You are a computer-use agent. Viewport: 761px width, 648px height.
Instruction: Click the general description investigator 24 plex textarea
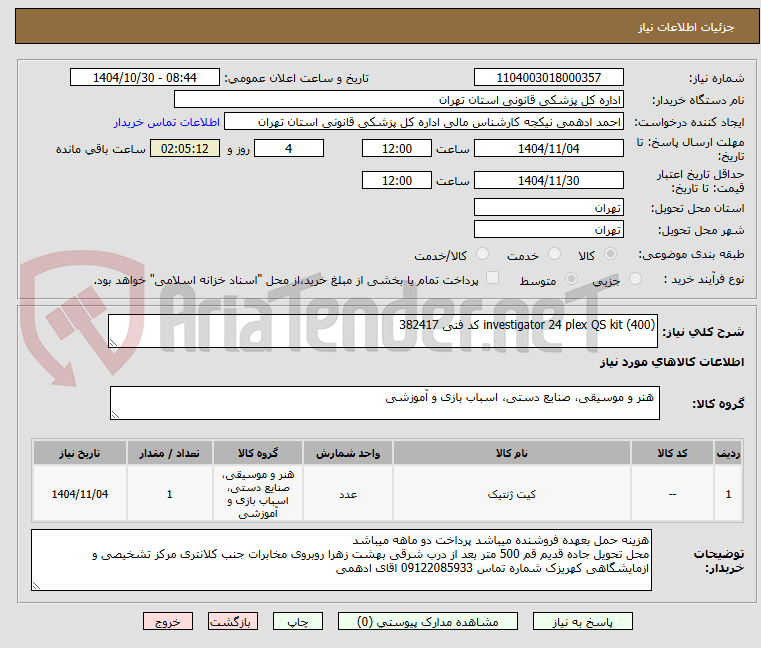[x=383, y=331]
